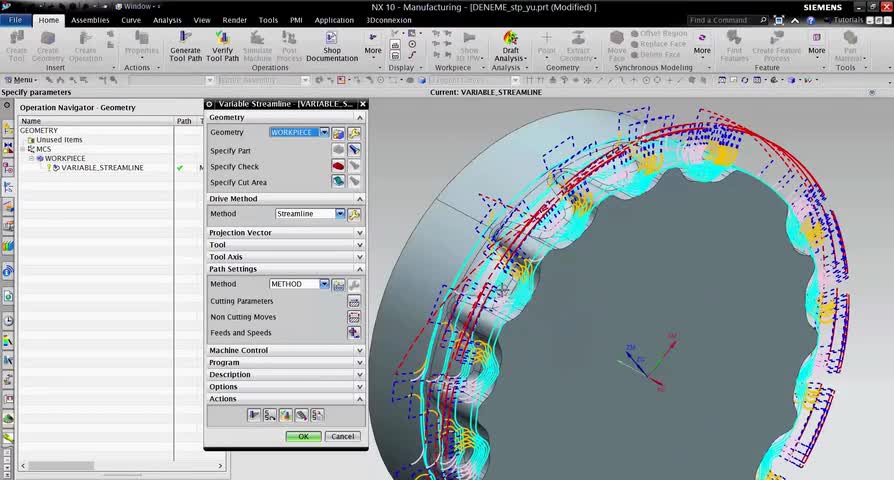Open the Drive Method dropdown showing Streamline
The height and width of the screenshot is (480, 894).
(340, 214)
